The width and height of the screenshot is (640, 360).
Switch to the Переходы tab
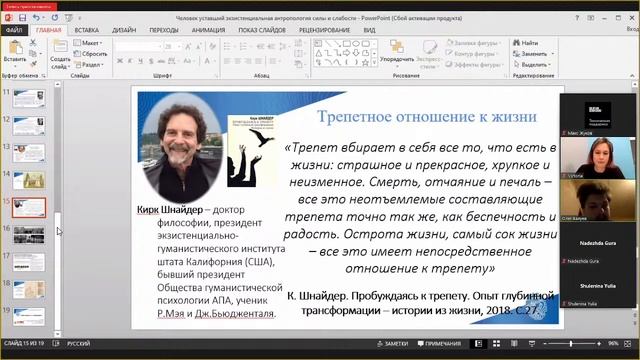pos(164,30)
